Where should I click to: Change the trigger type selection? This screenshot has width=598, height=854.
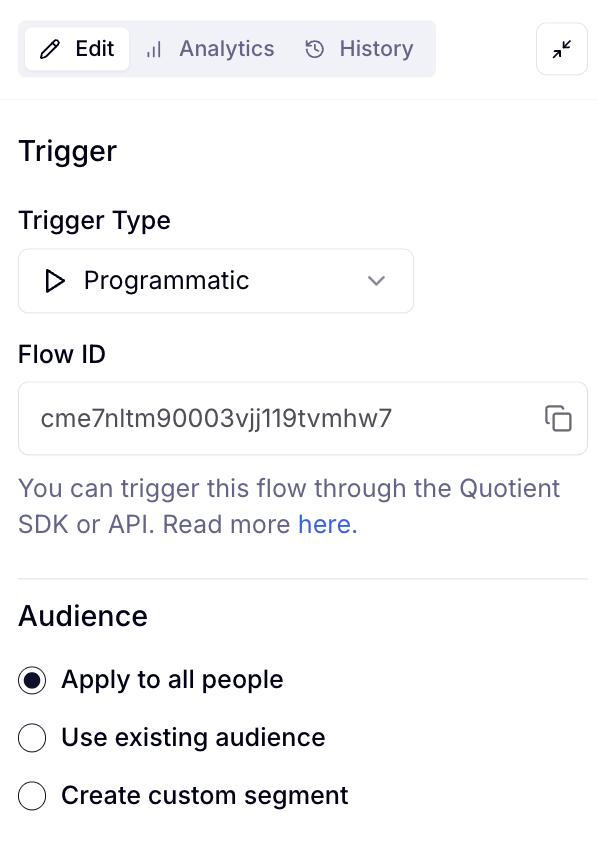tap(216, 281)
